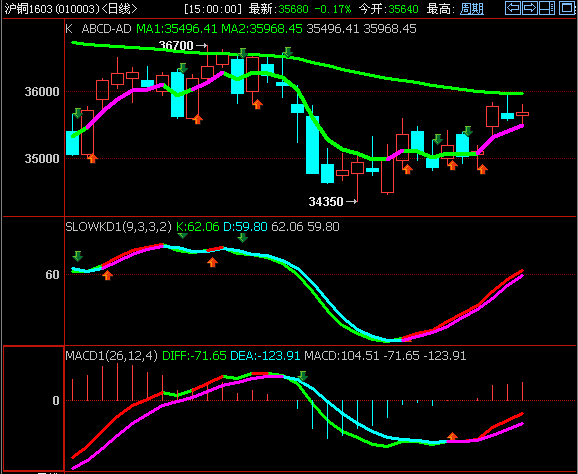The width and height of the screenshot is (578, 474).
Task: Click the right arrow navigation icon
Action: [x=530, y=8]
